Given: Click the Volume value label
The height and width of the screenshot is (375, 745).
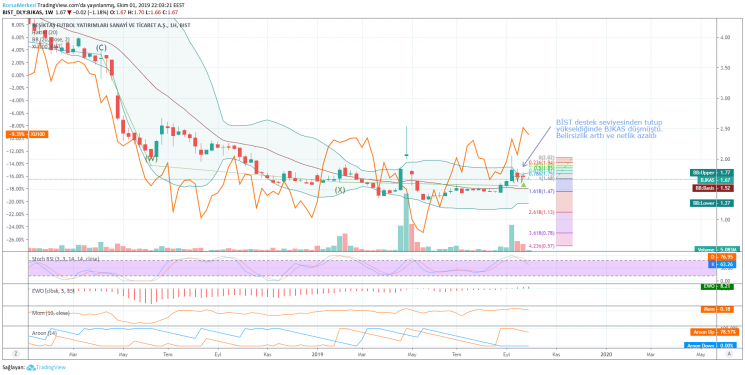Looking at the screenshot, I should [716, 249].
